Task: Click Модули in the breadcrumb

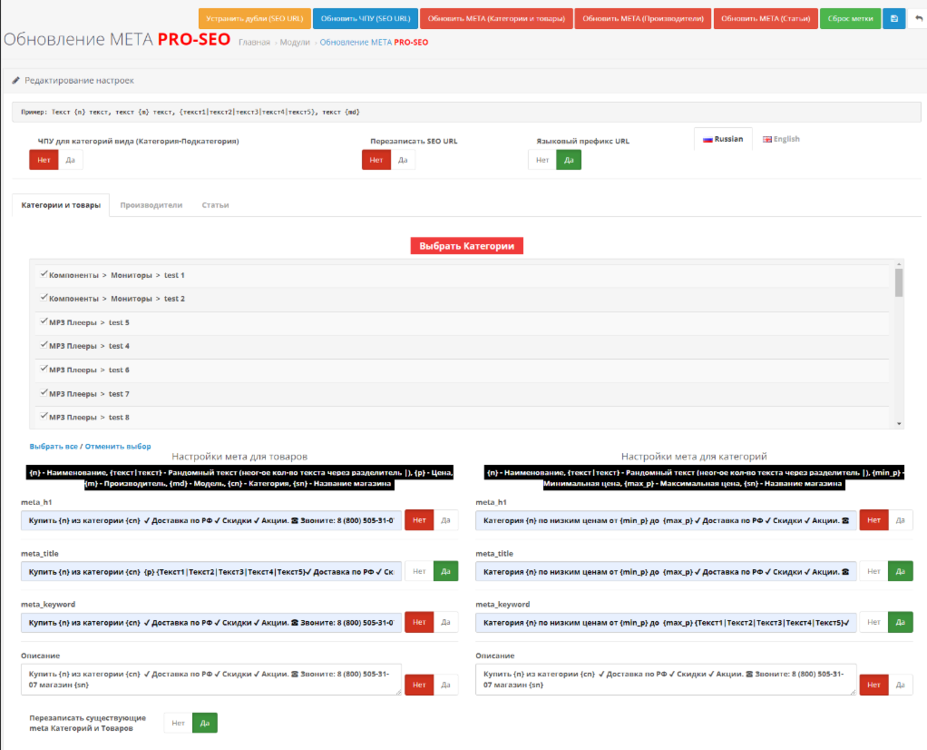Action: point(293,42)
